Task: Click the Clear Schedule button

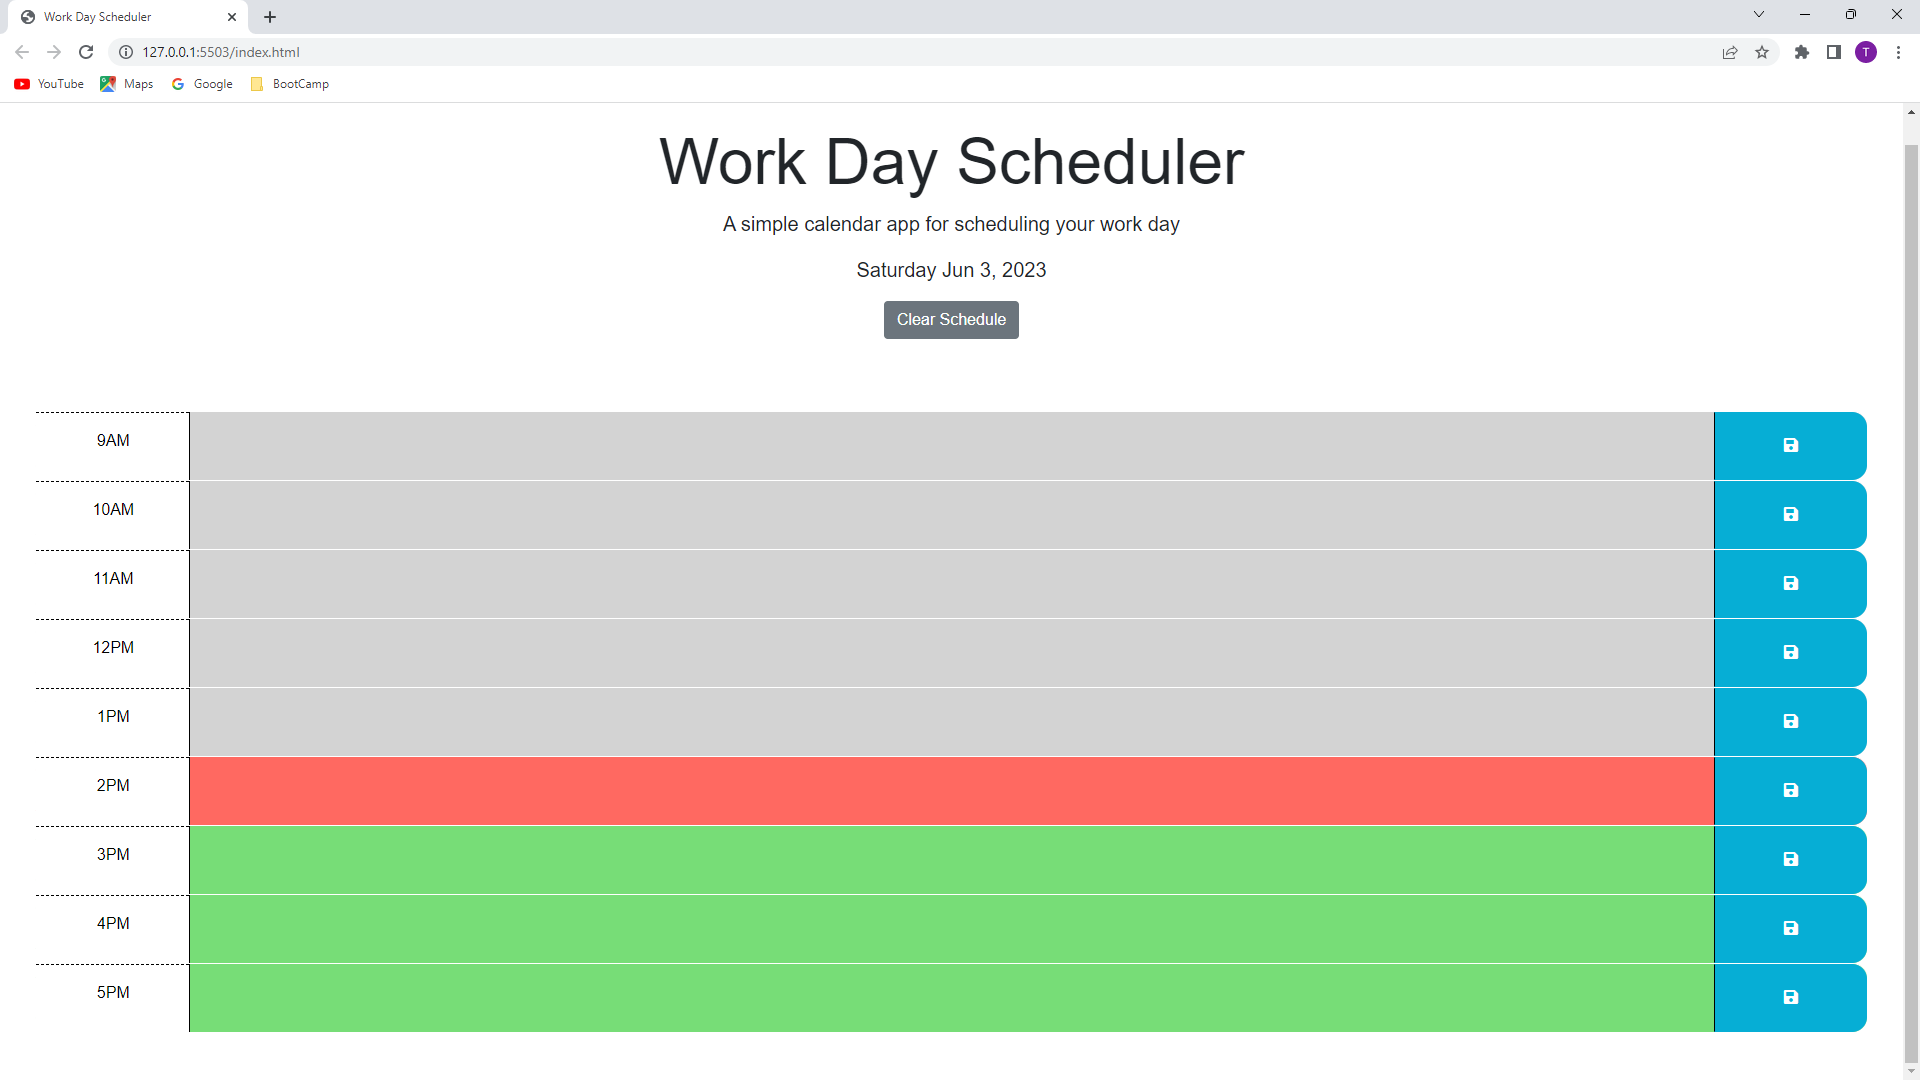Action: point(950,319)
